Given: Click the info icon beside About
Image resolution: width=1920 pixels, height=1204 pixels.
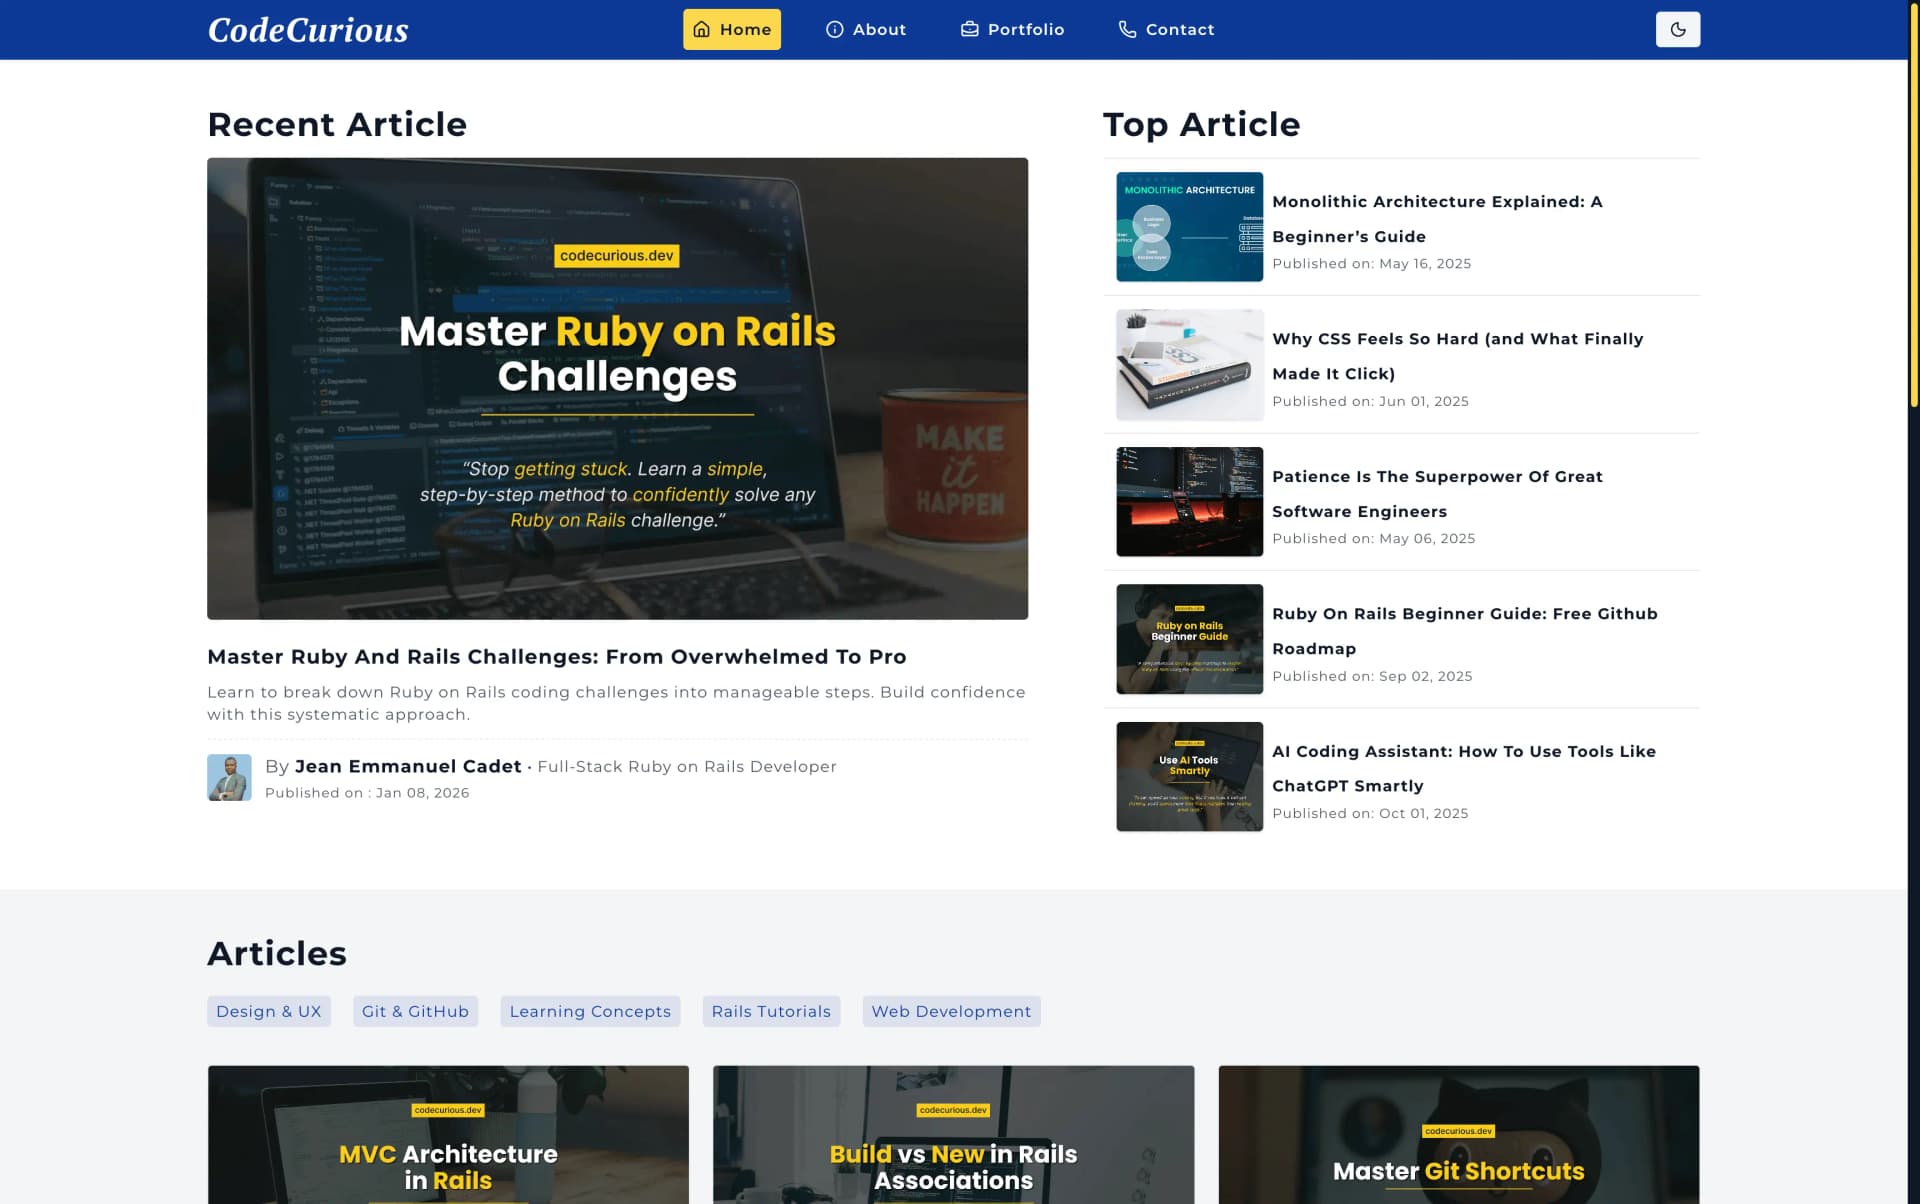Looking at the screenshot, I should coord(833,29).
